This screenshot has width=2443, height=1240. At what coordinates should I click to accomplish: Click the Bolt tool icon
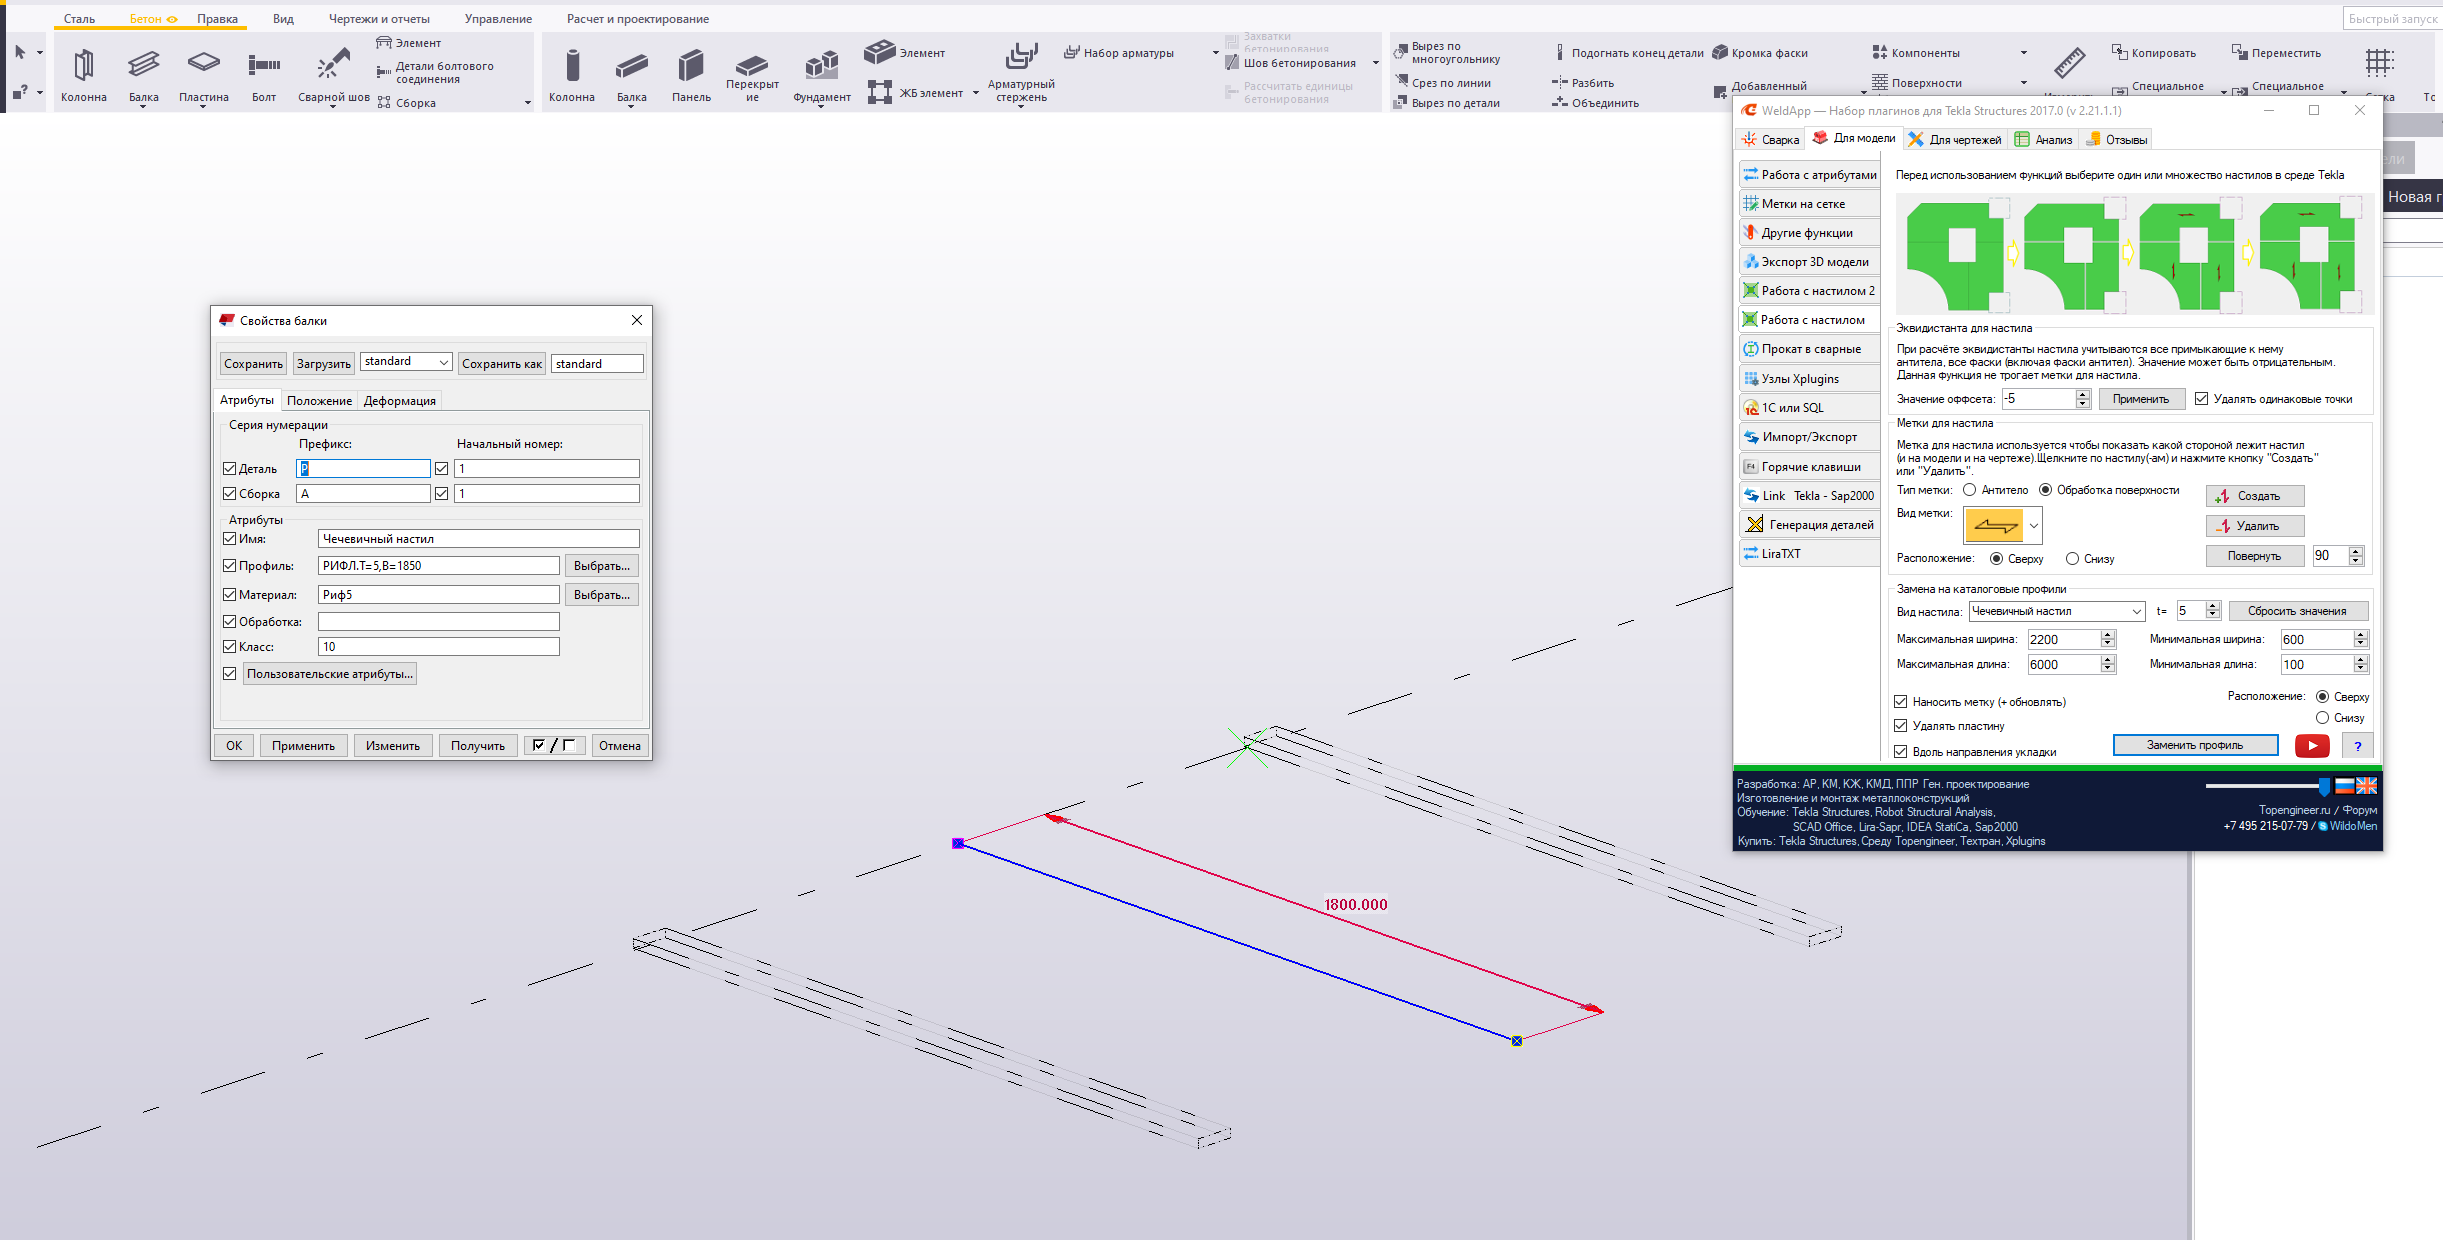(263, 66)
